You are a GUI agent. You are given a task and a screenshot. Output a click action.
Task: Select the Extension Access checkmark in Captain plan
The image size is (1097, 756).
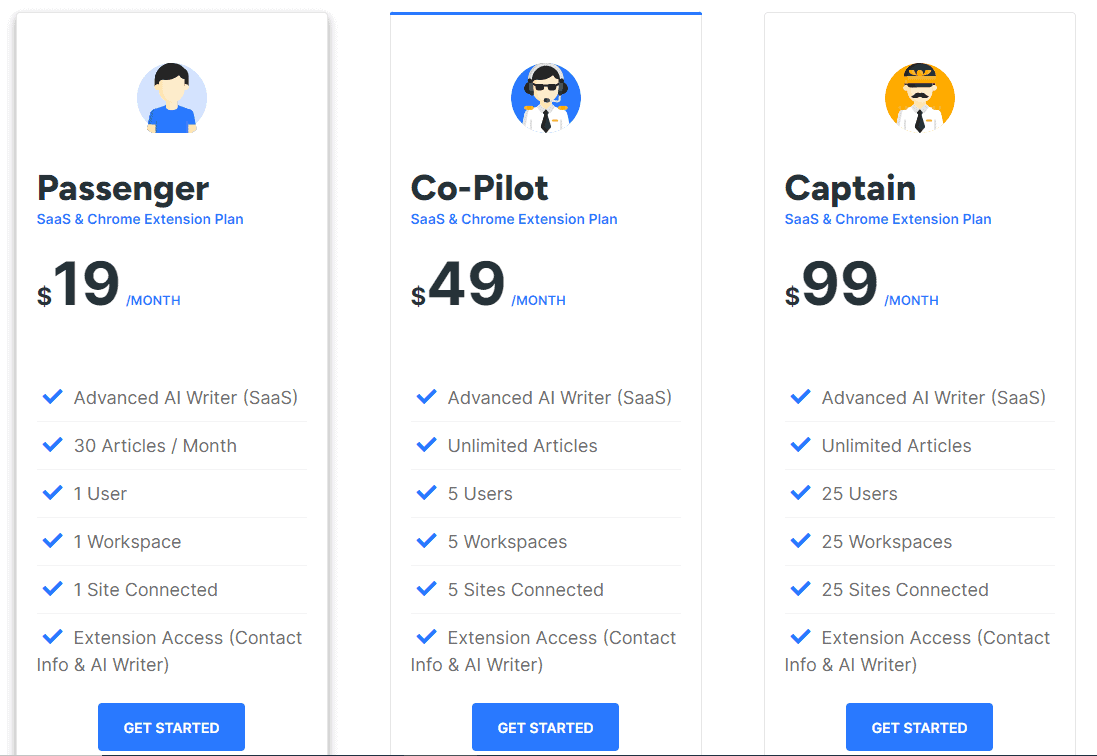800,637
